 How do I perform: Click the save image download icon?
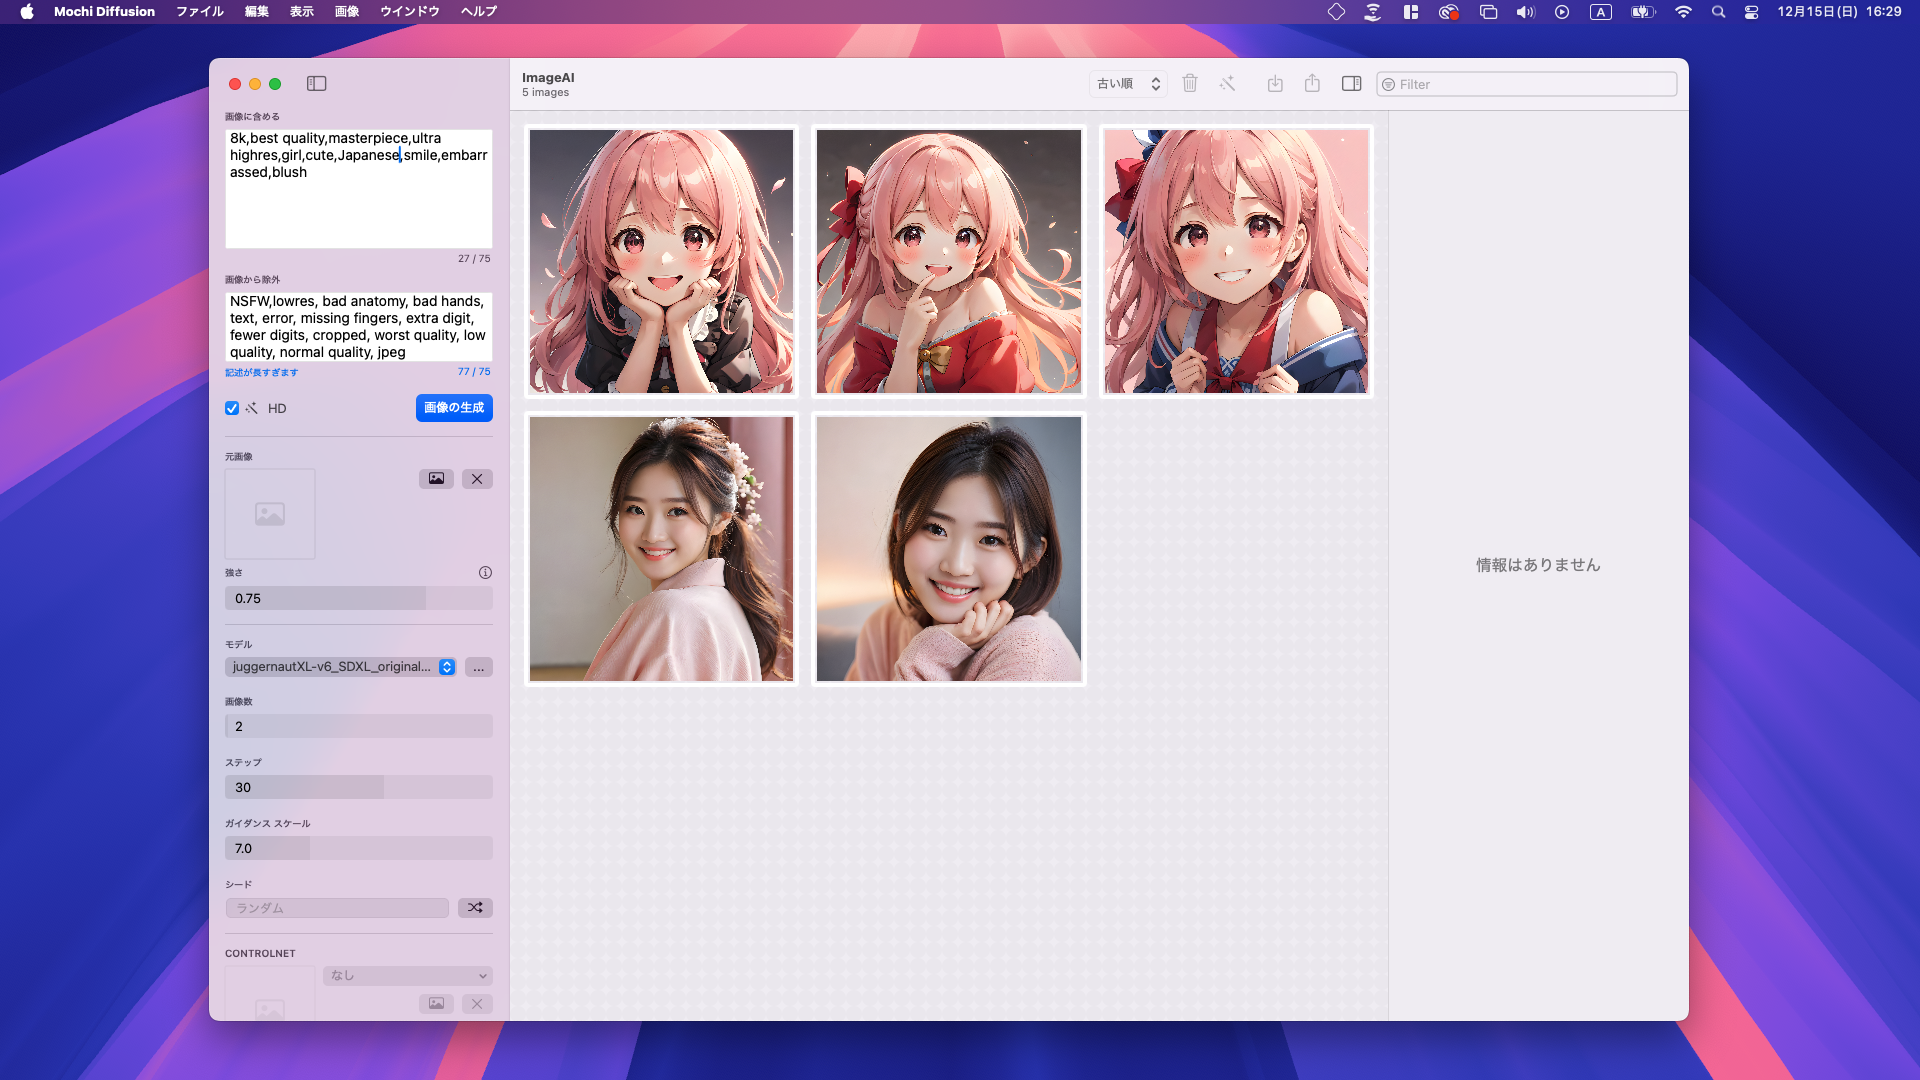point(1275,84)
